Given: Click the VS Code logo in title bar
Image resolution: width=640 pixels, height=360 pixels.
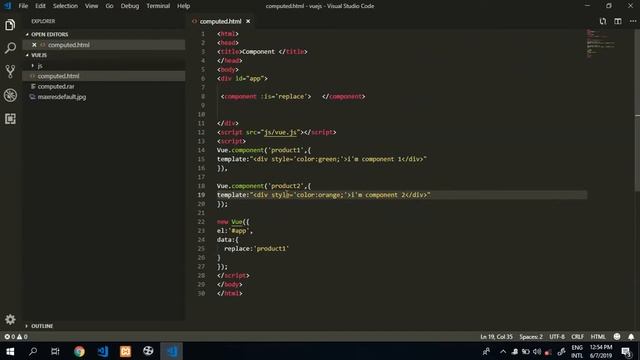Looking at the screenshot, I should 8,6.
